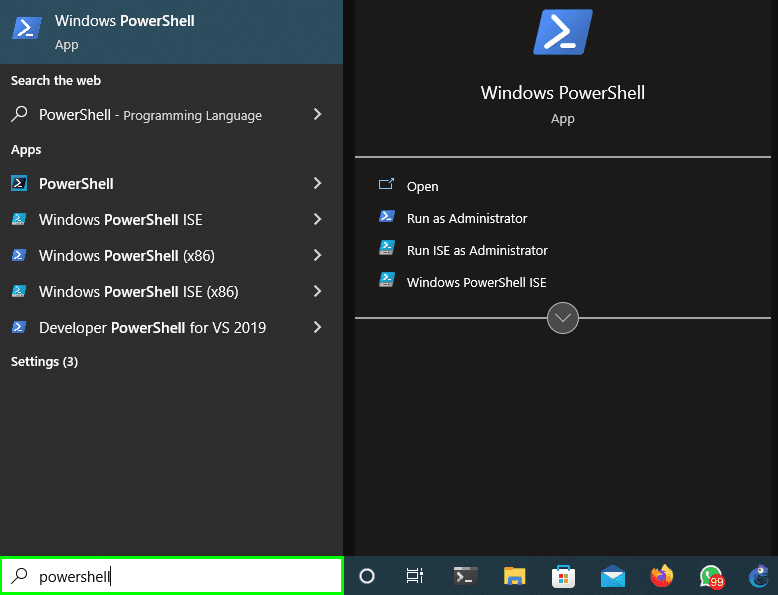Viewport: 778px width, 595px height.
Task: Click the Run ISE as Administrator icon
Action: click(387, 248)
